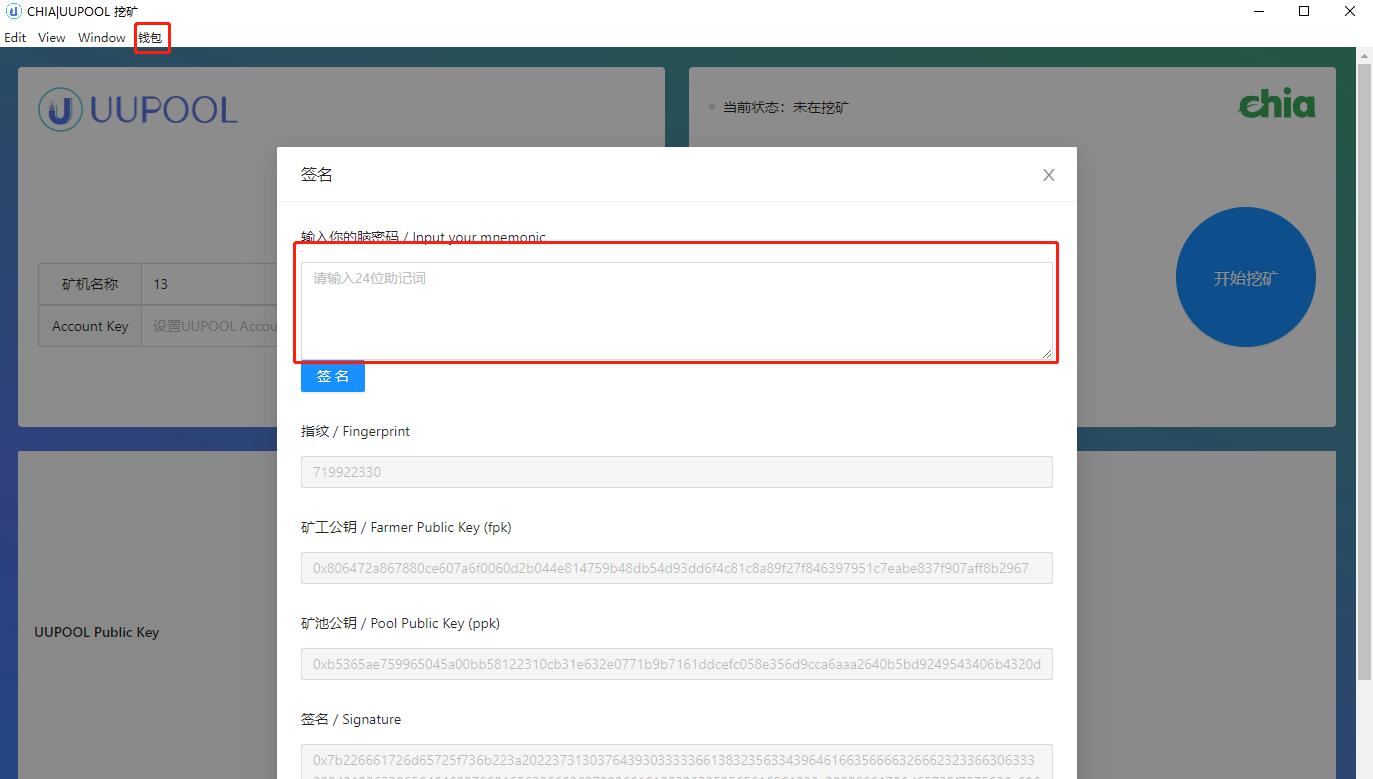Click the blue 签名 sign button
This screenshot has width=1373, height=779.
coord(333,376)
